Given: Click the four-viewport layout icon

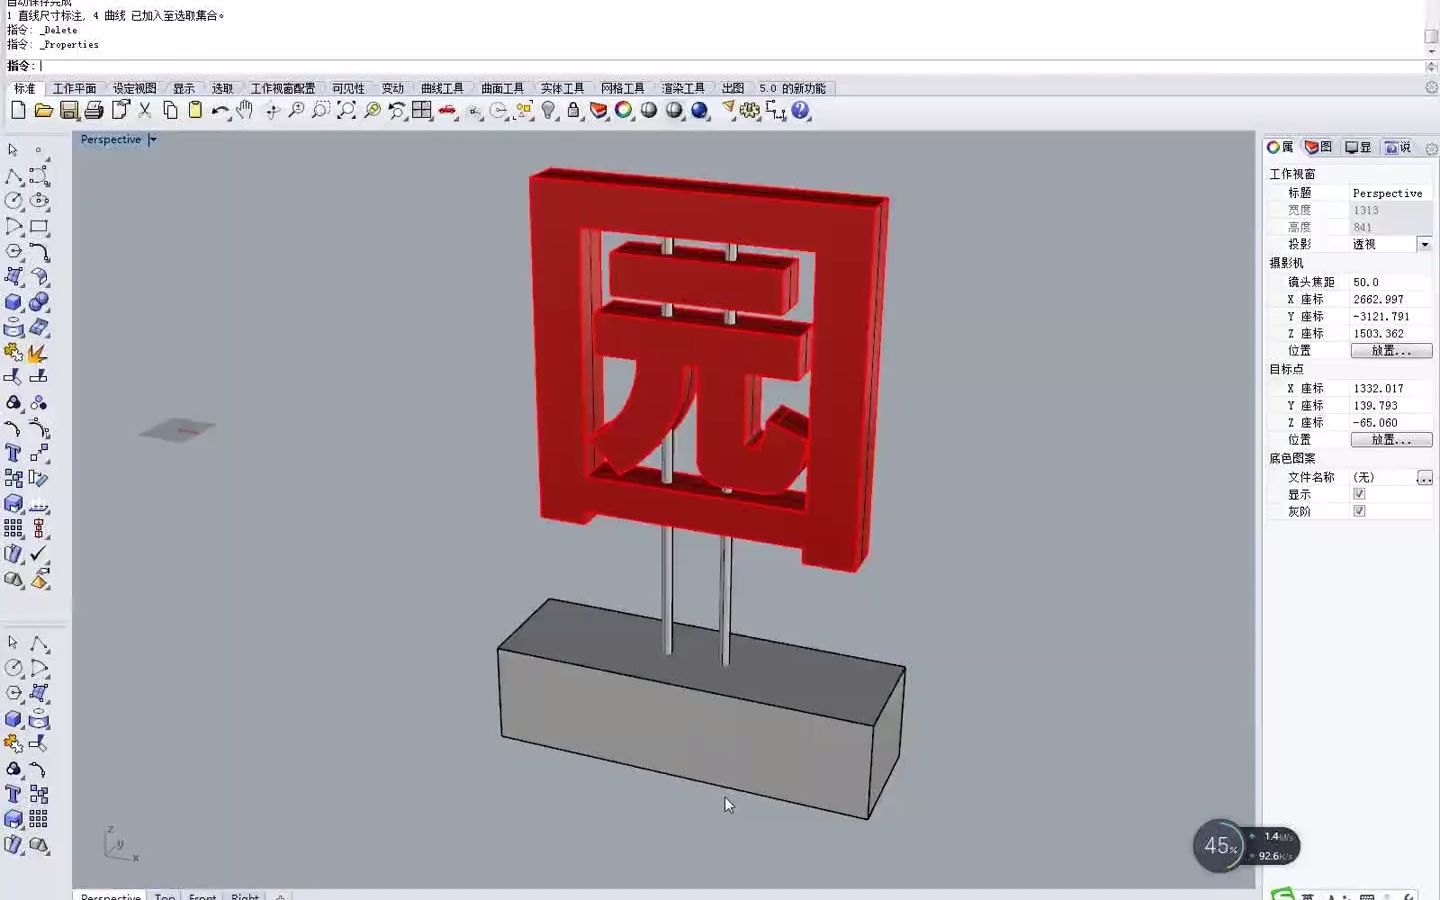Looking at the screenshot, I should pyautogui.click(x=422, y=111).
